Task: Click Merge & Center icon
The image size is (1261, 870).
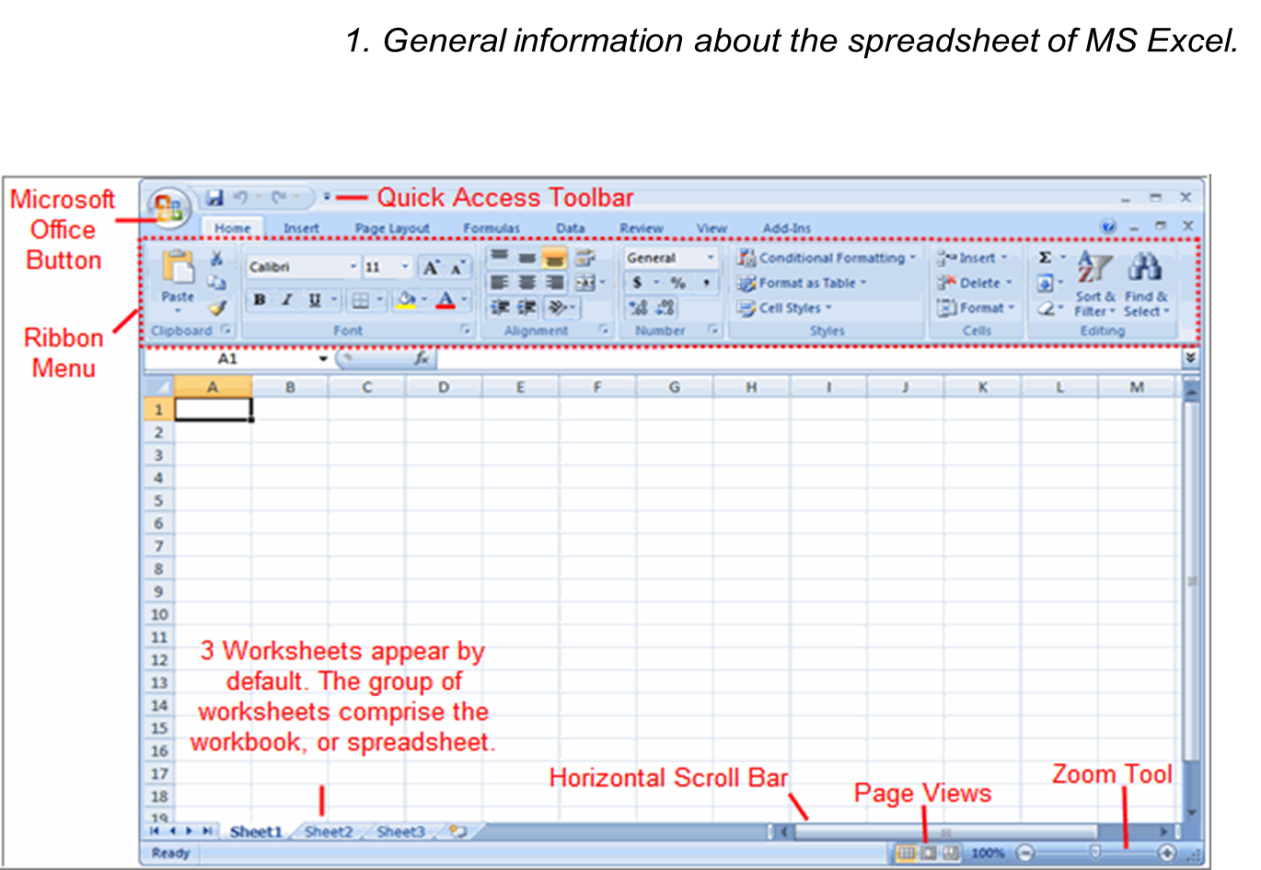Action: click(x=587, y=284)
